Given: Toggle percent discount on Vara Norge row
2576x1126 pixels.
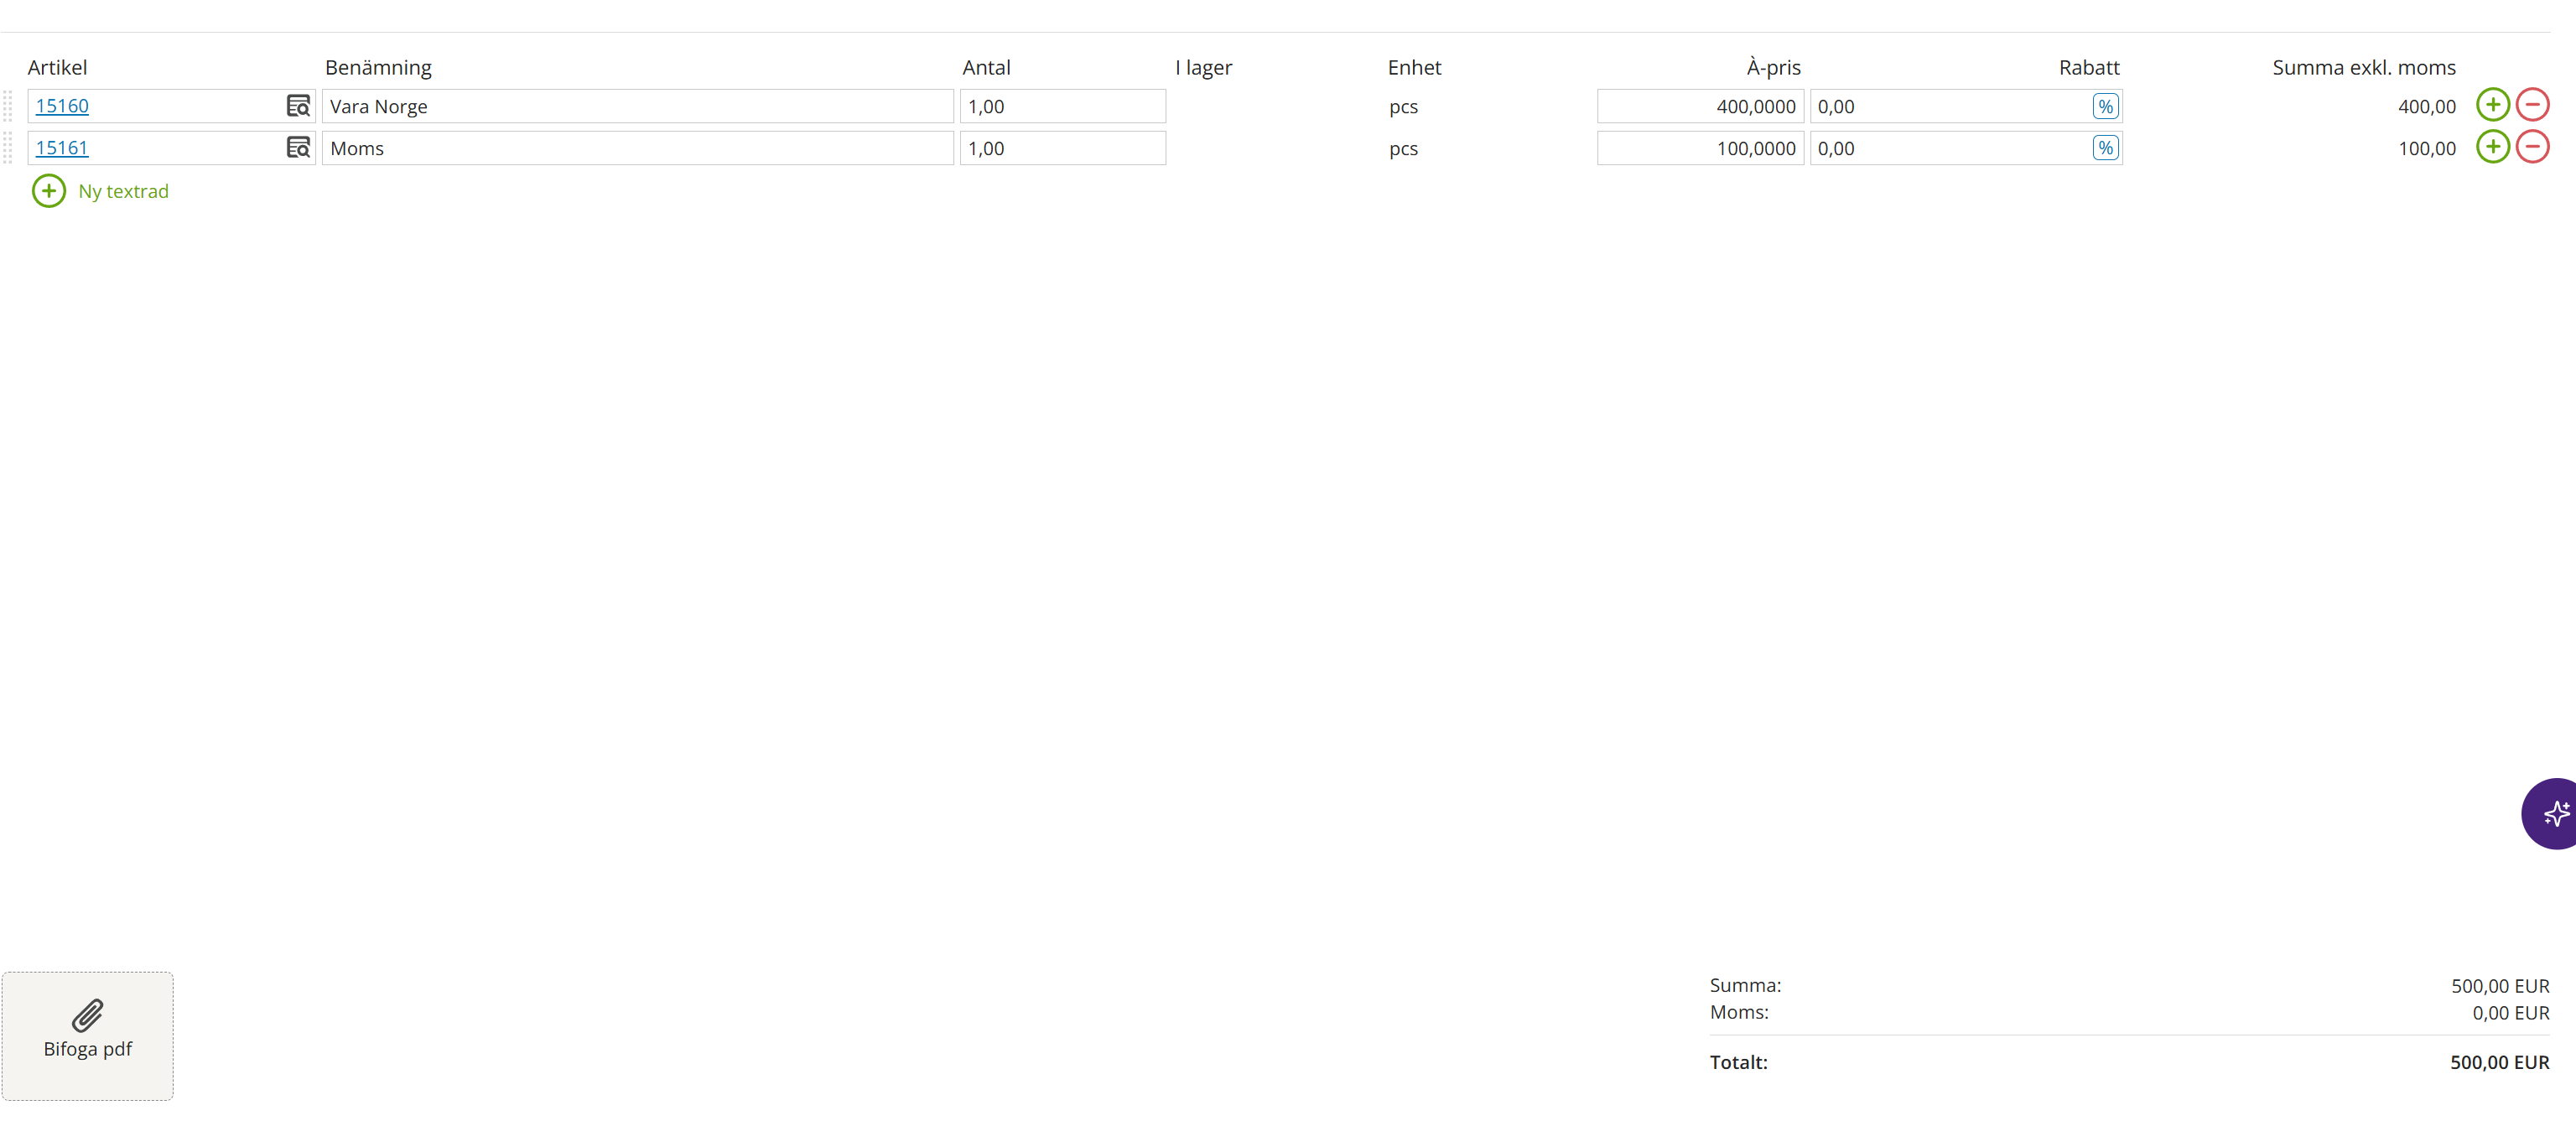Looking at the screenshot, I should pos(2105,106).
